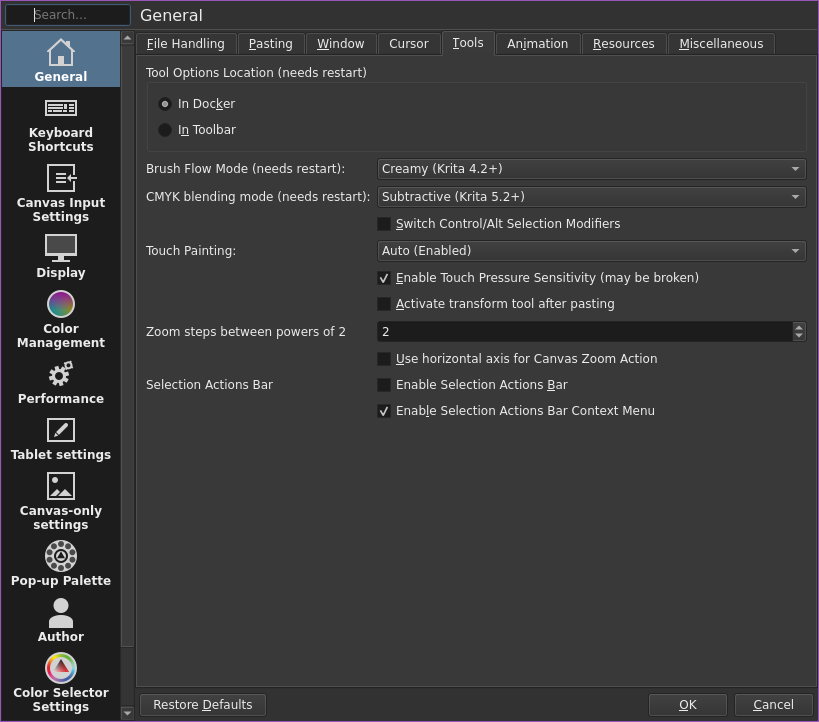Viewport: 819px width, 722px height.
Task: Select the Performance gears icon
Action: point(61,374)
